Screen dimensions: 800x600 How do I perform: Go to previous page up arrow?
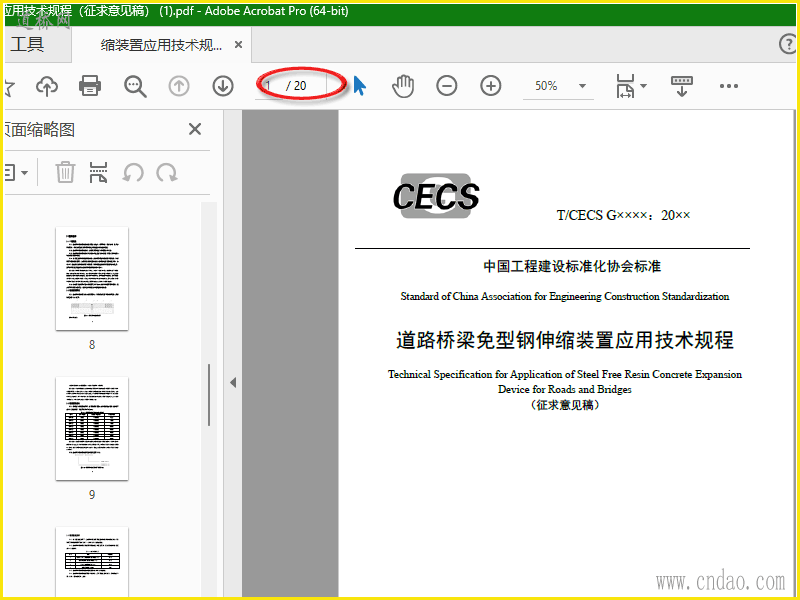click(179, 86)
